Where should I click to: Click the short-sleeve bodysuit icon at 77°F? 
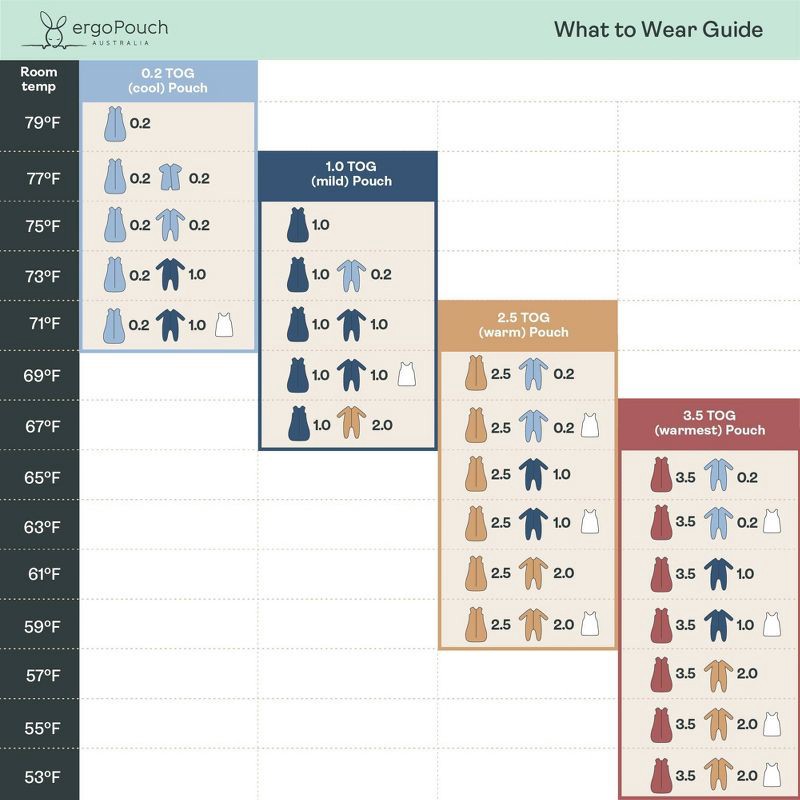[x=170, y=177]
